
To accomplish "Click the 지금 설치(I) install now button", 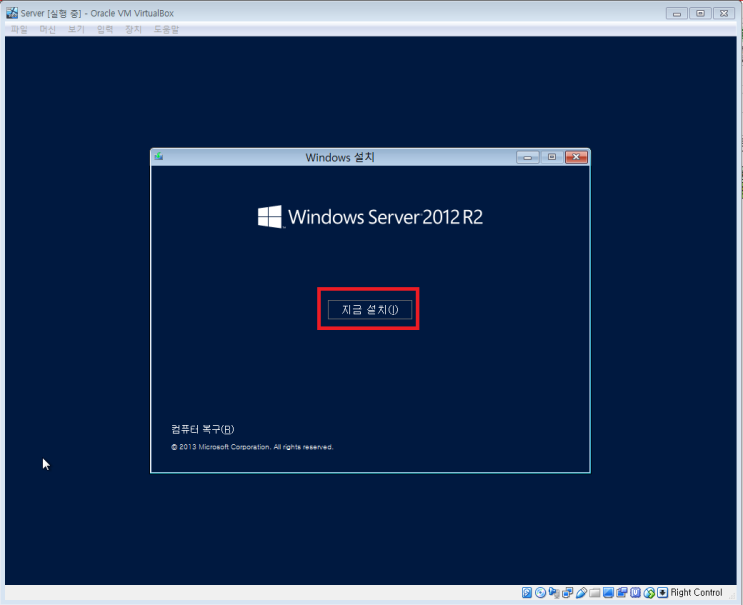I will point(370,309).
